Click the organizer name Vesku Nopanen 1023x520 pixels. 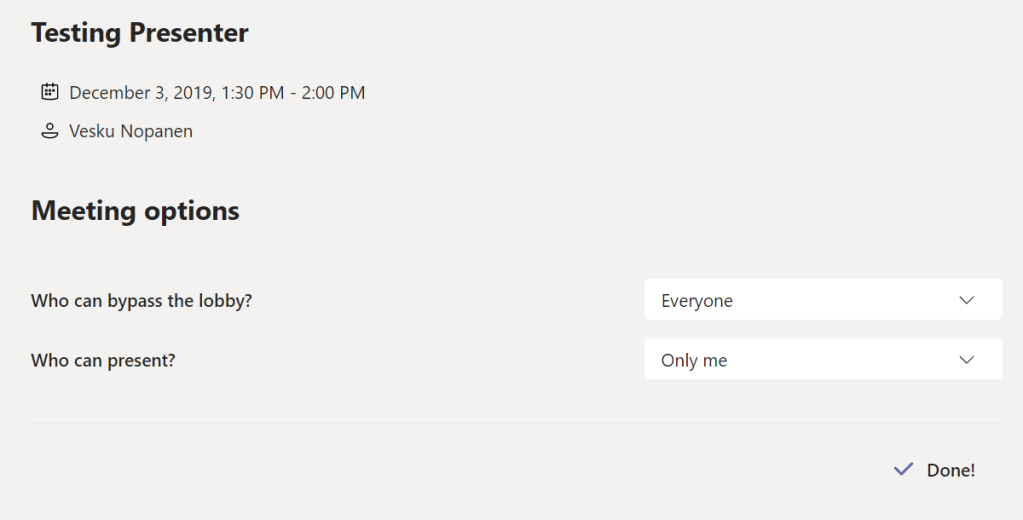(131, 131)
